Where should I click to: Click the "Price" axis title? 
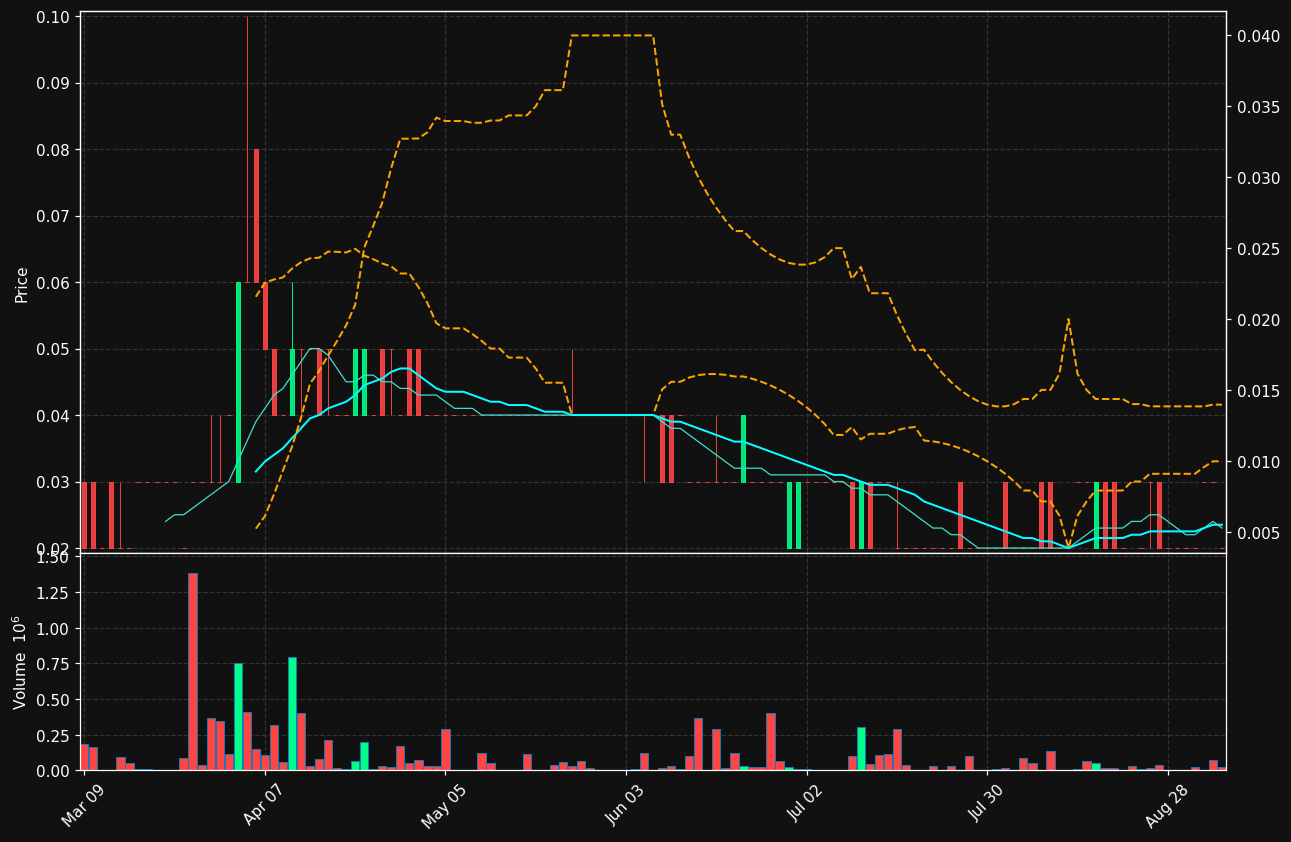pos(21,285)
